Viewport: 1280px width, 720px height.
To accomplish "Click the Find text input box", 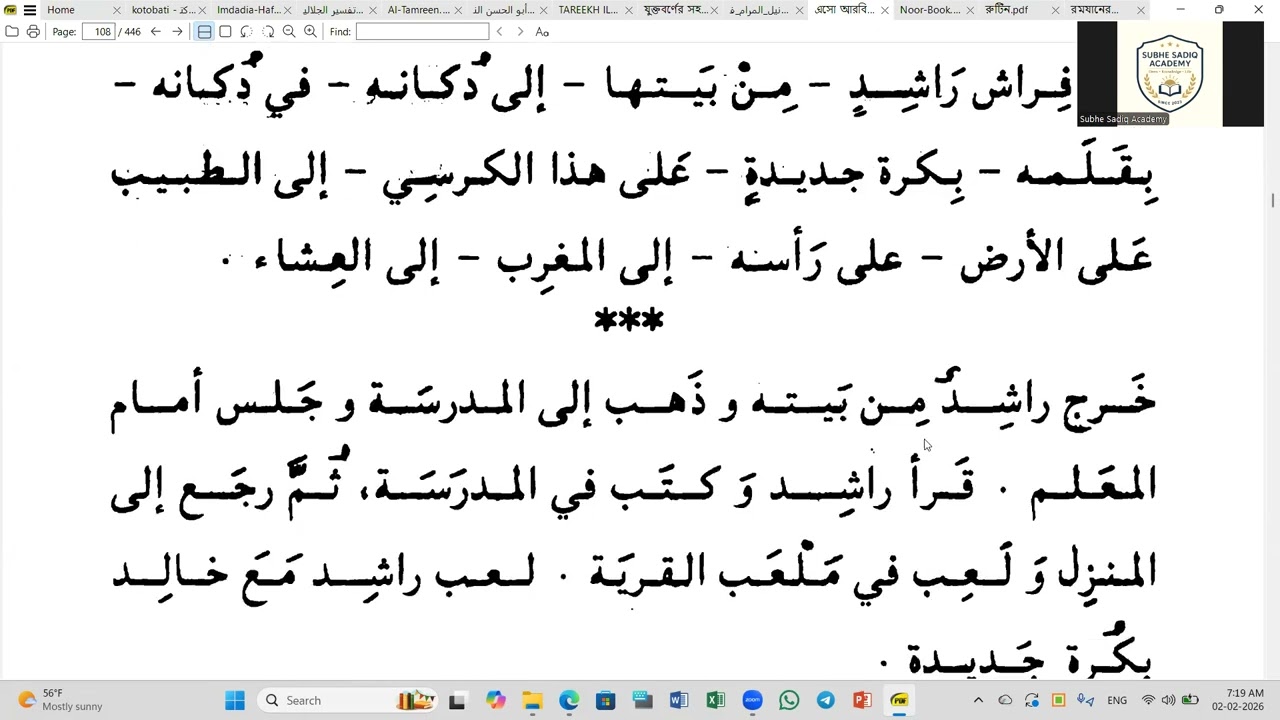I will coord(422,32).
